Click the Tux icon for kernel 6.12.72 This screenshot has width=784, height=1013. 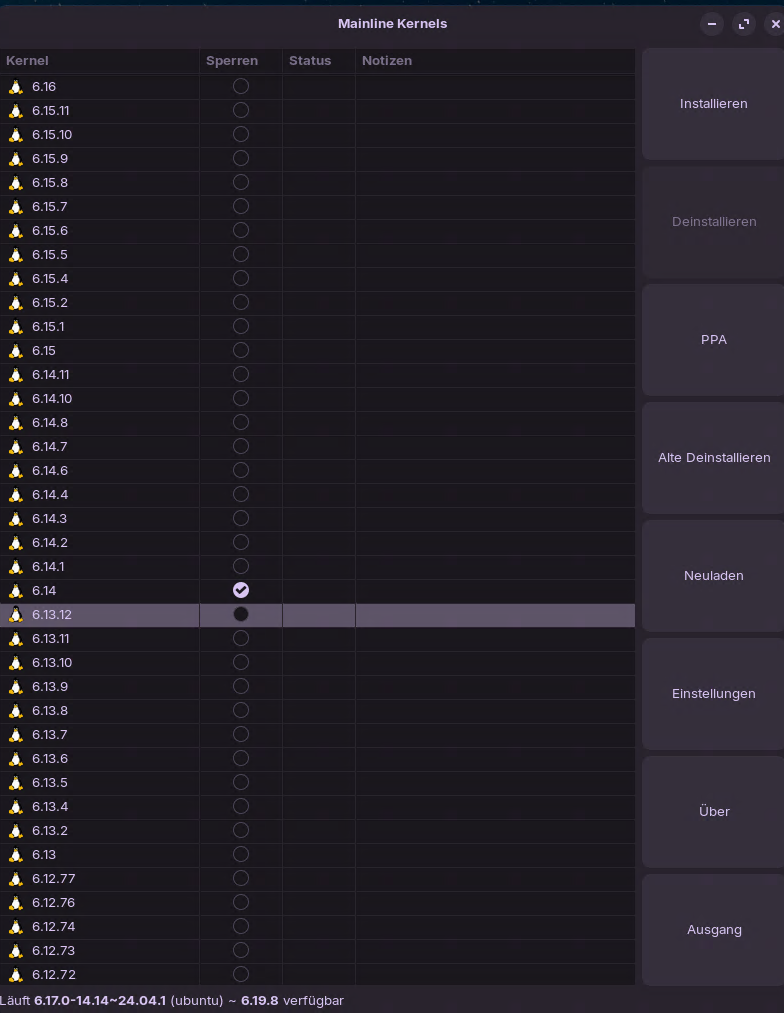click(16, 975)
